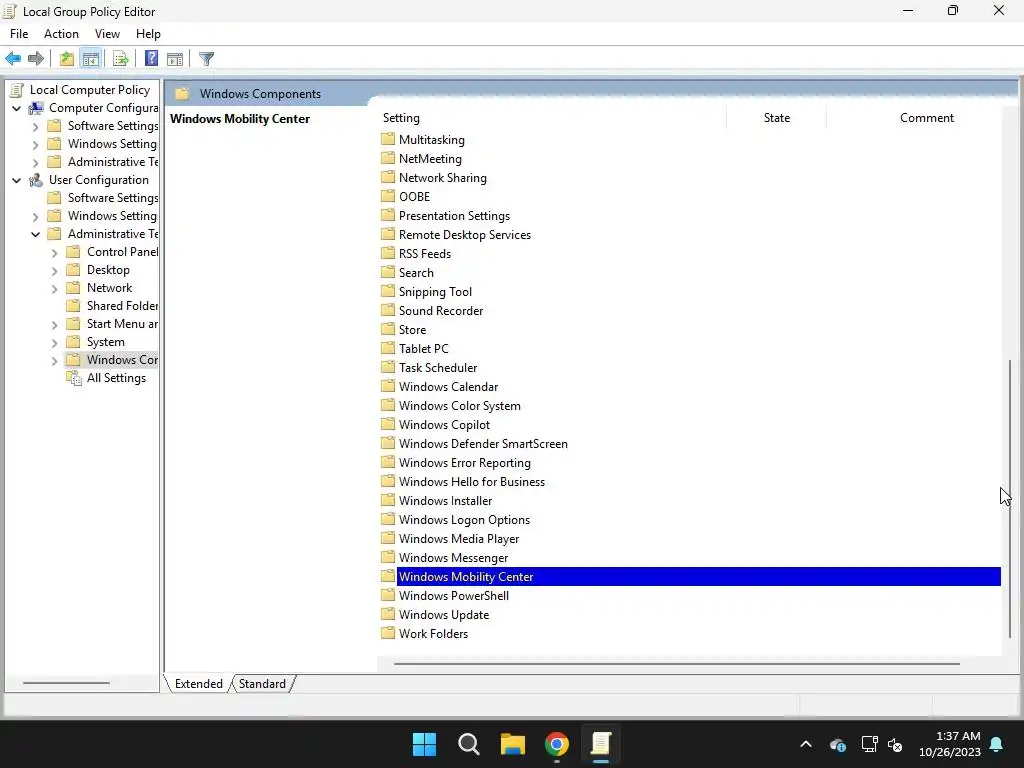Click Local Computer Policy root icon

pos(17,90)
